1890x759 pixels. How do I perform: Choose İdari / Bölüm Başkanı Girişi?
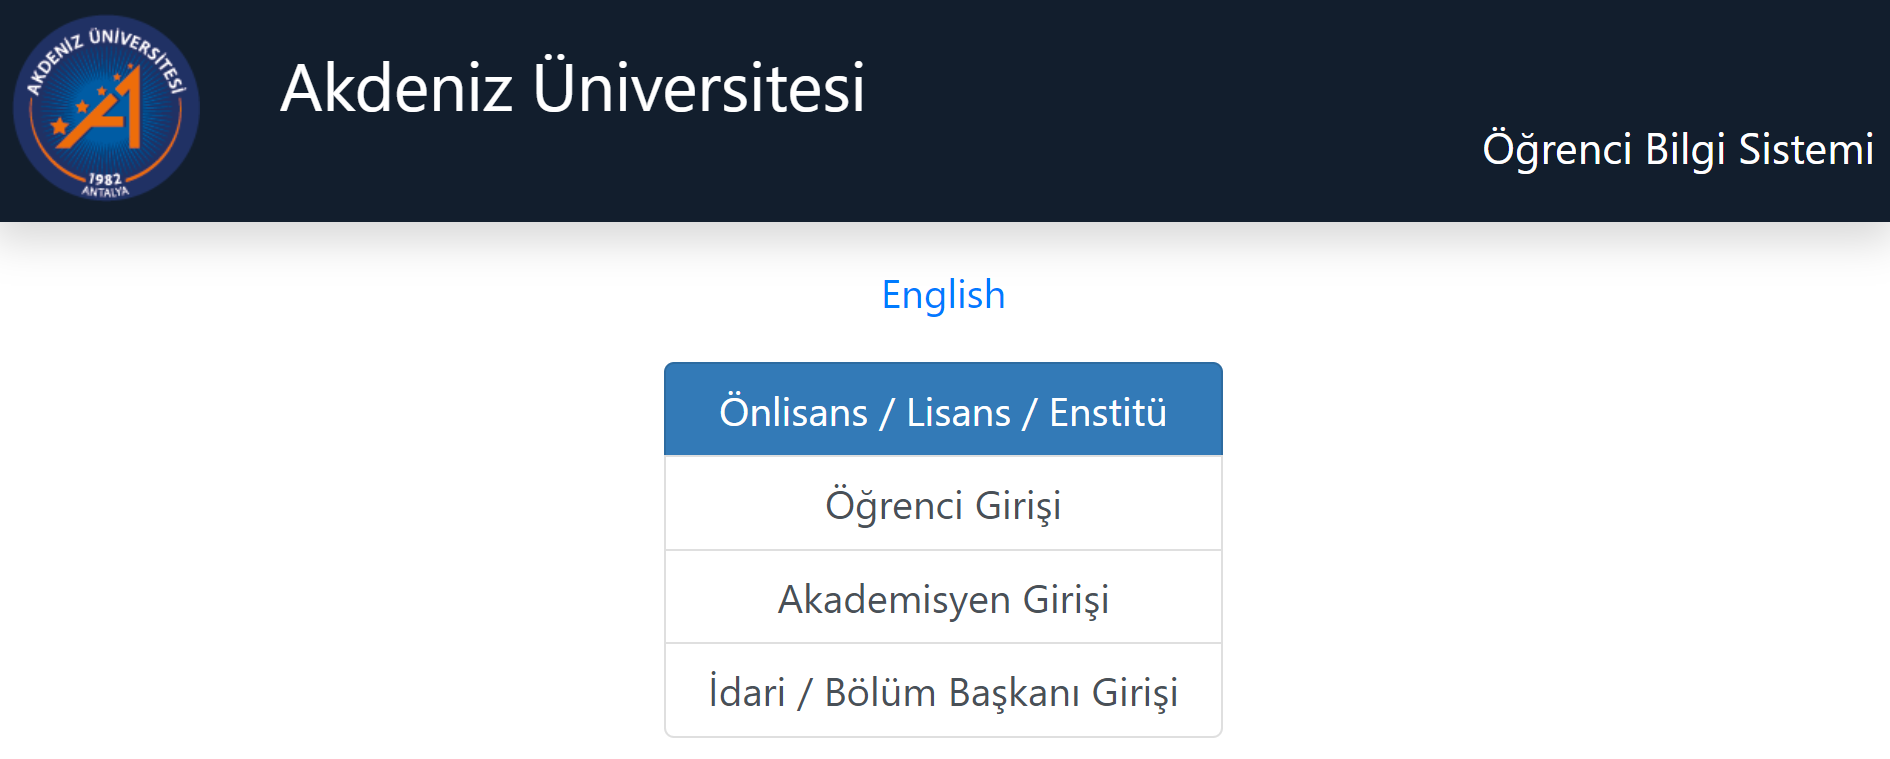[943, 692]
